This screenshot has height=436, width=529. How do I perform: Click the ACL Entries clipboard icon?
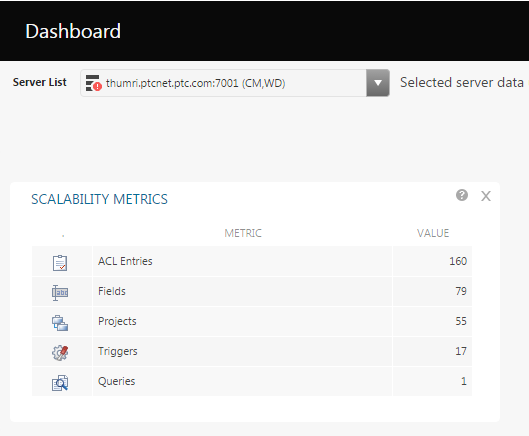pyautogui.click(x=60, y=263)
